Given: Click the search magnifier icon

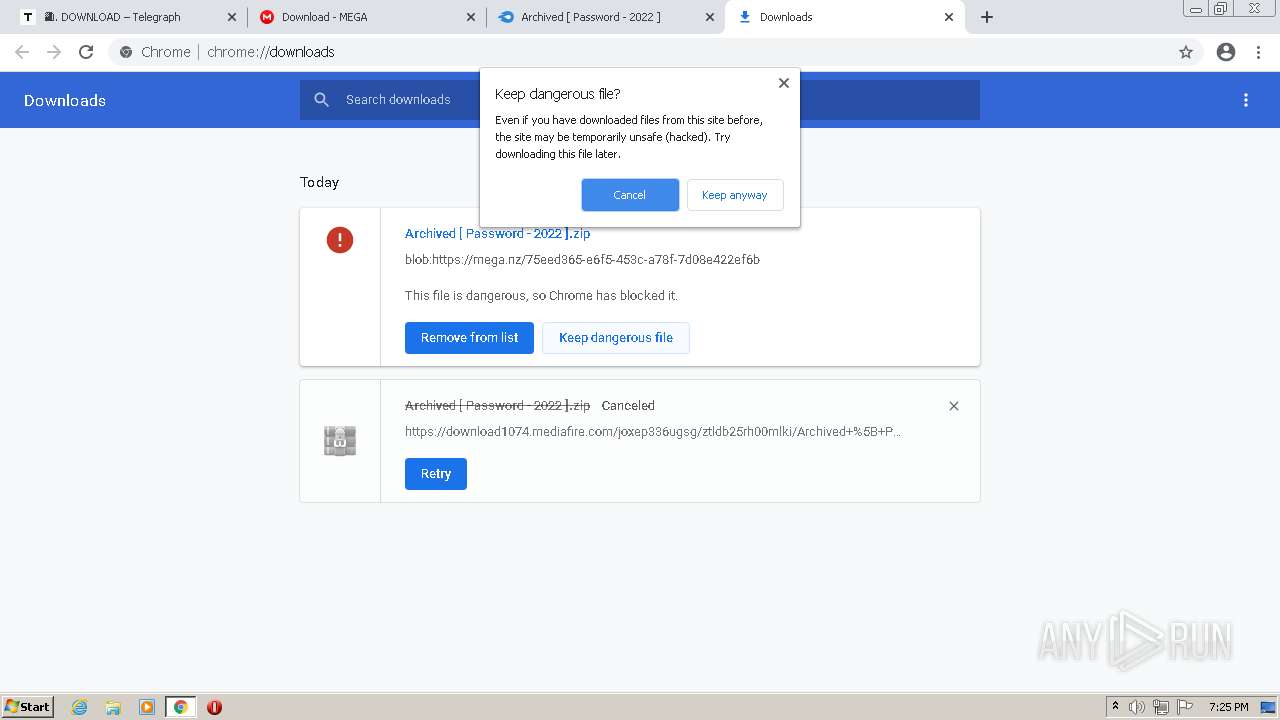Looking at the screenshot, I should (321, 100).
